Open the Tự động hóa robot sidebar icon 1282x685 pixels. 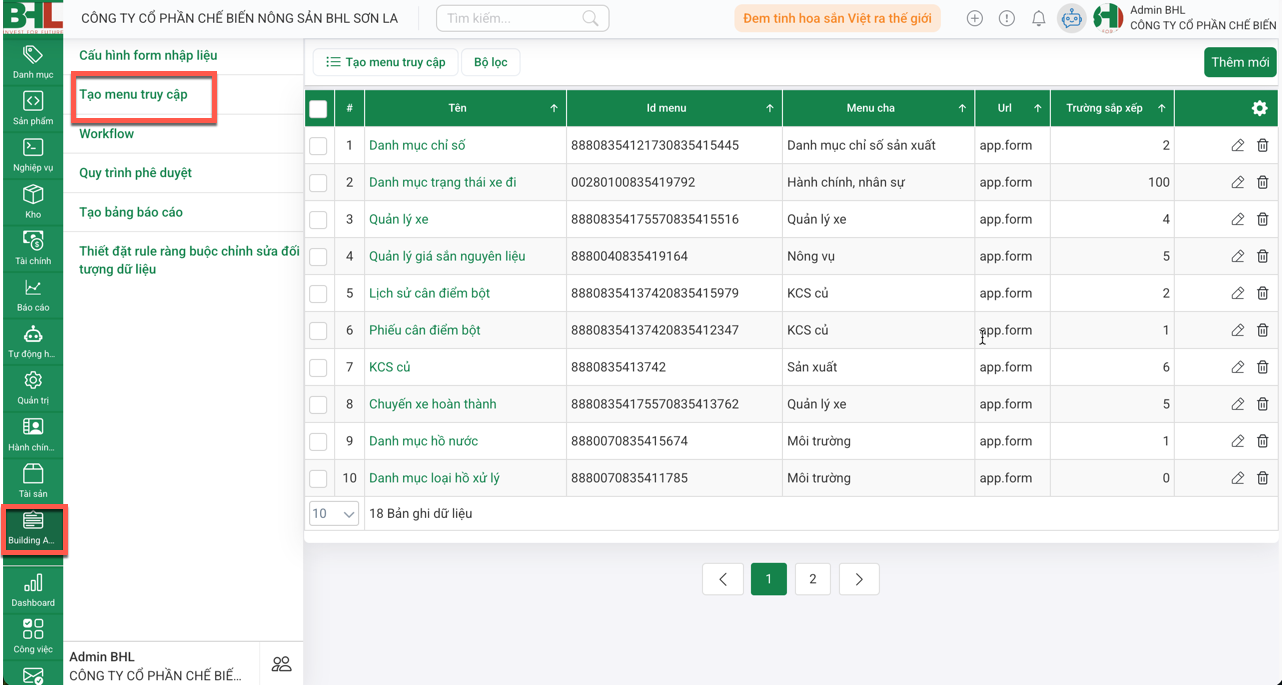[33, 341]
